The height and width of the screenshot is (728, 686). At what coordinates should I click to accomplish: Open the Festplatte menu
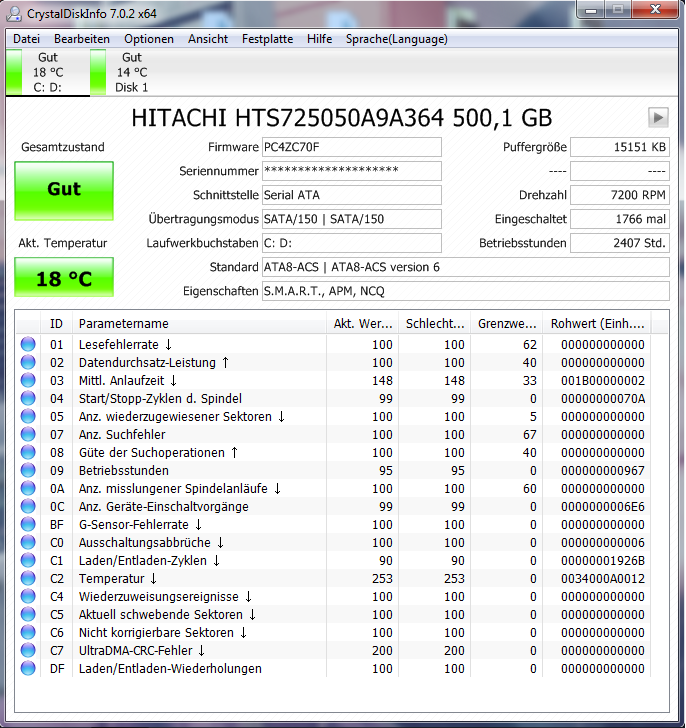click(x=267, y=39)
